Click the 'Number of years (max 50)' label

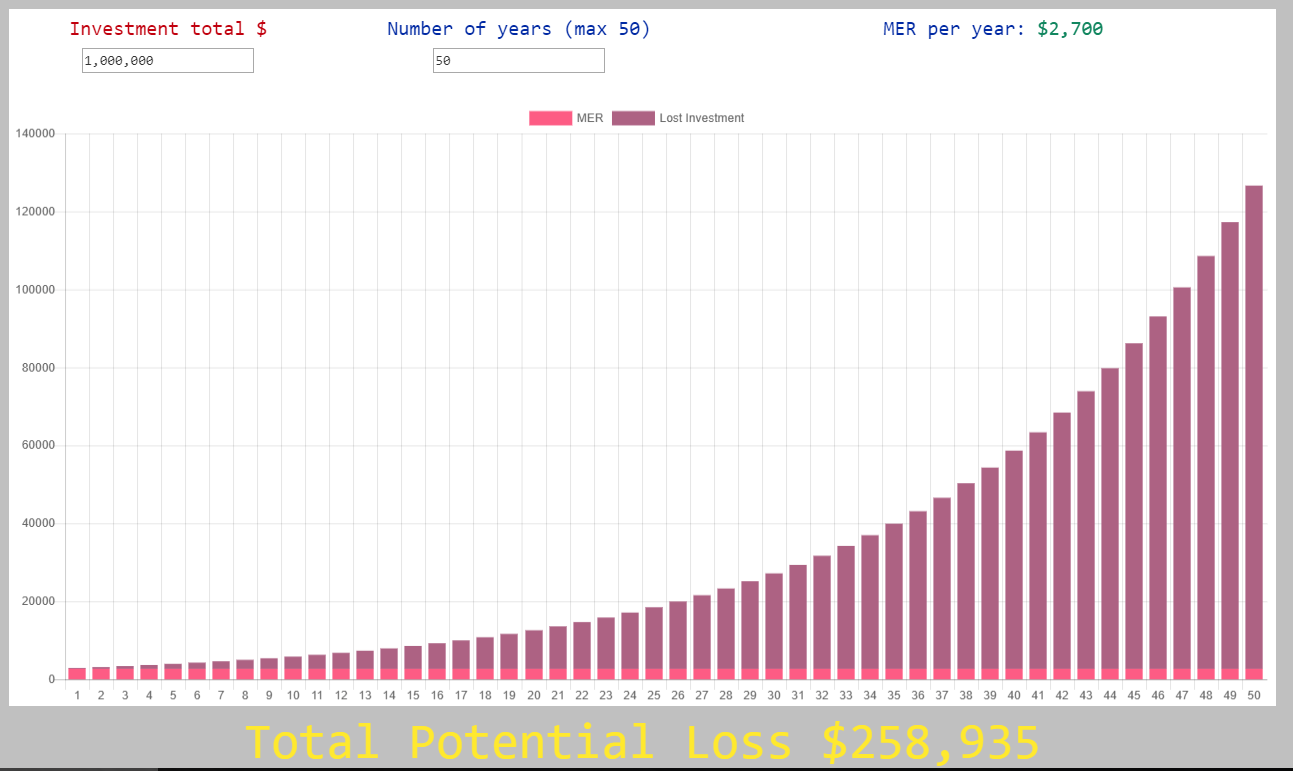519,29
